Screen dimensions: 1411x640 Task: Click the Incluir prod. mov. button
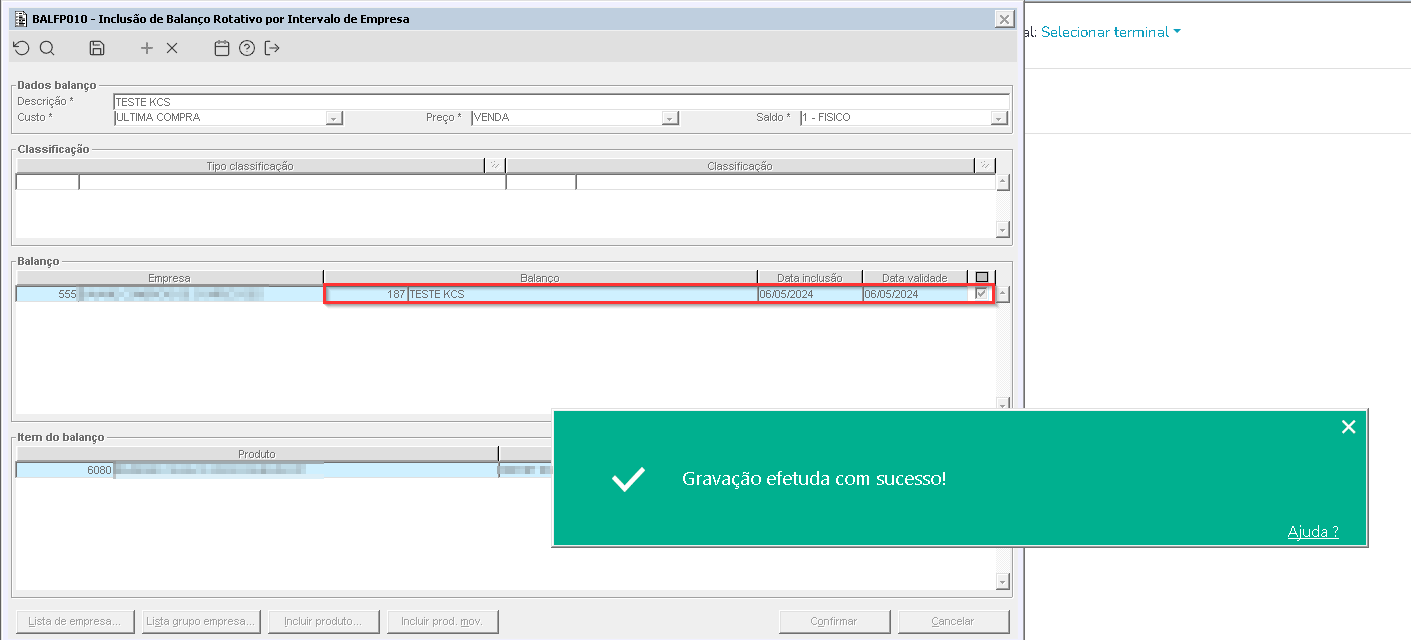pyautogui.click(x=442, y=621)
